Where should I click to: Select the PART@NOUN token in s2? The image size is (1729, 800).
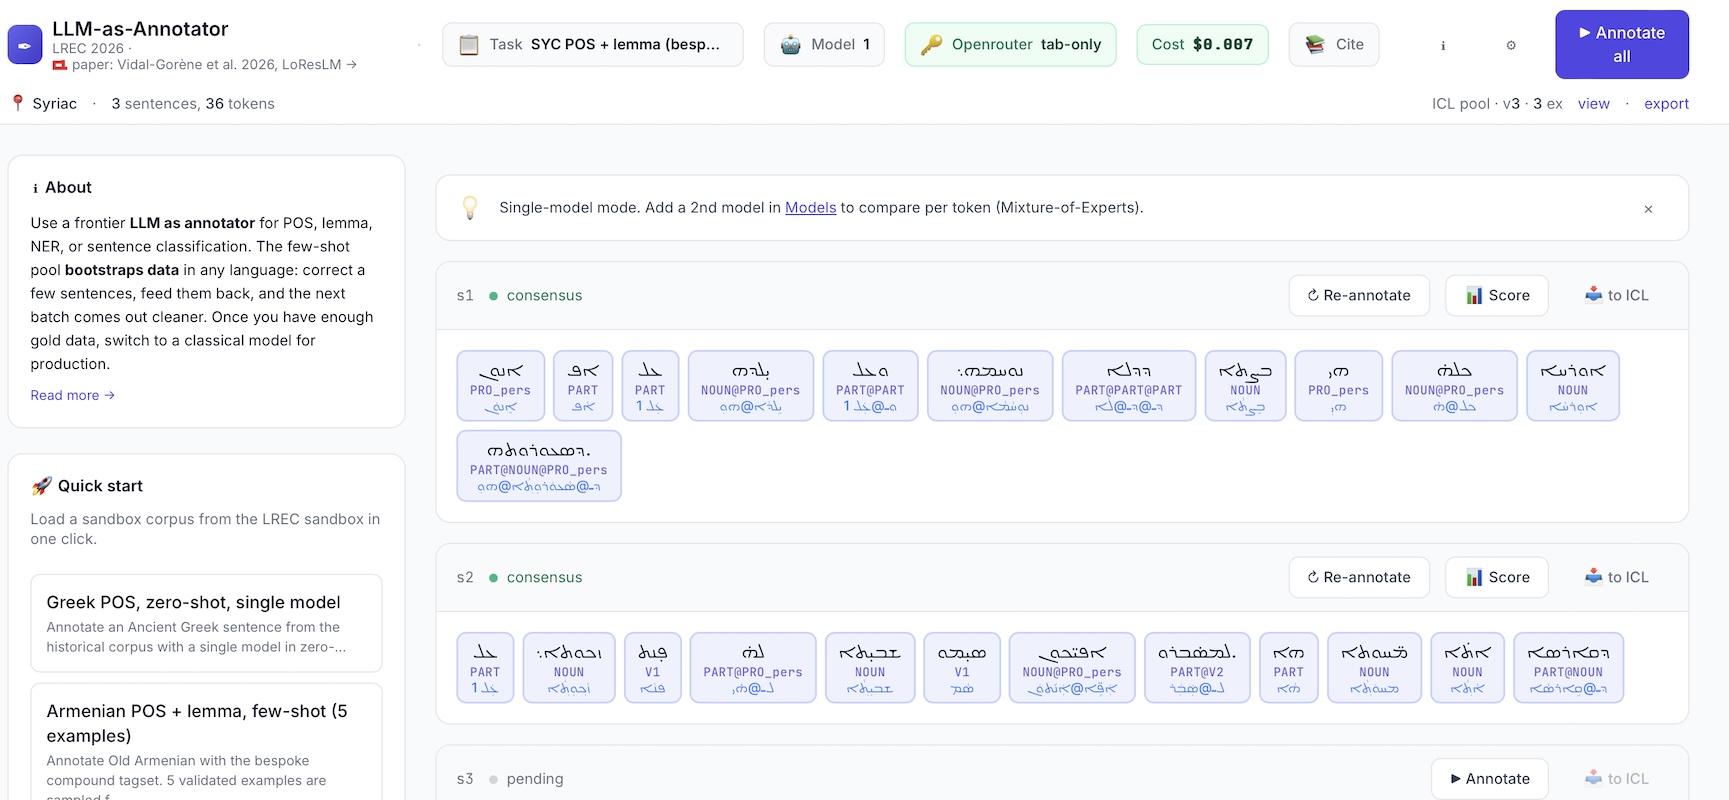(x=1568, y=668)
